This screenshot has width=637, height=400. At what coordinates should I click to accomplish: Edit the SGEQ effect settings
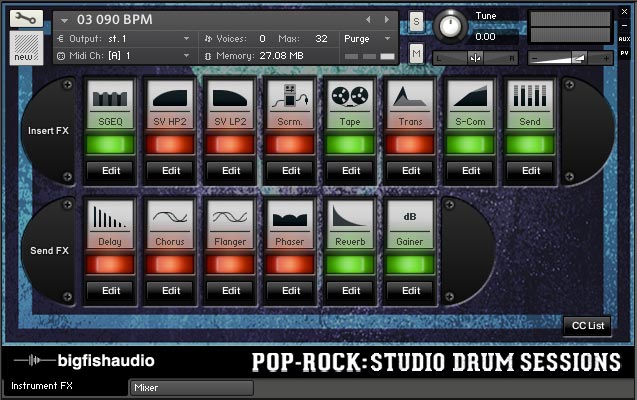(x=110, y=171)
